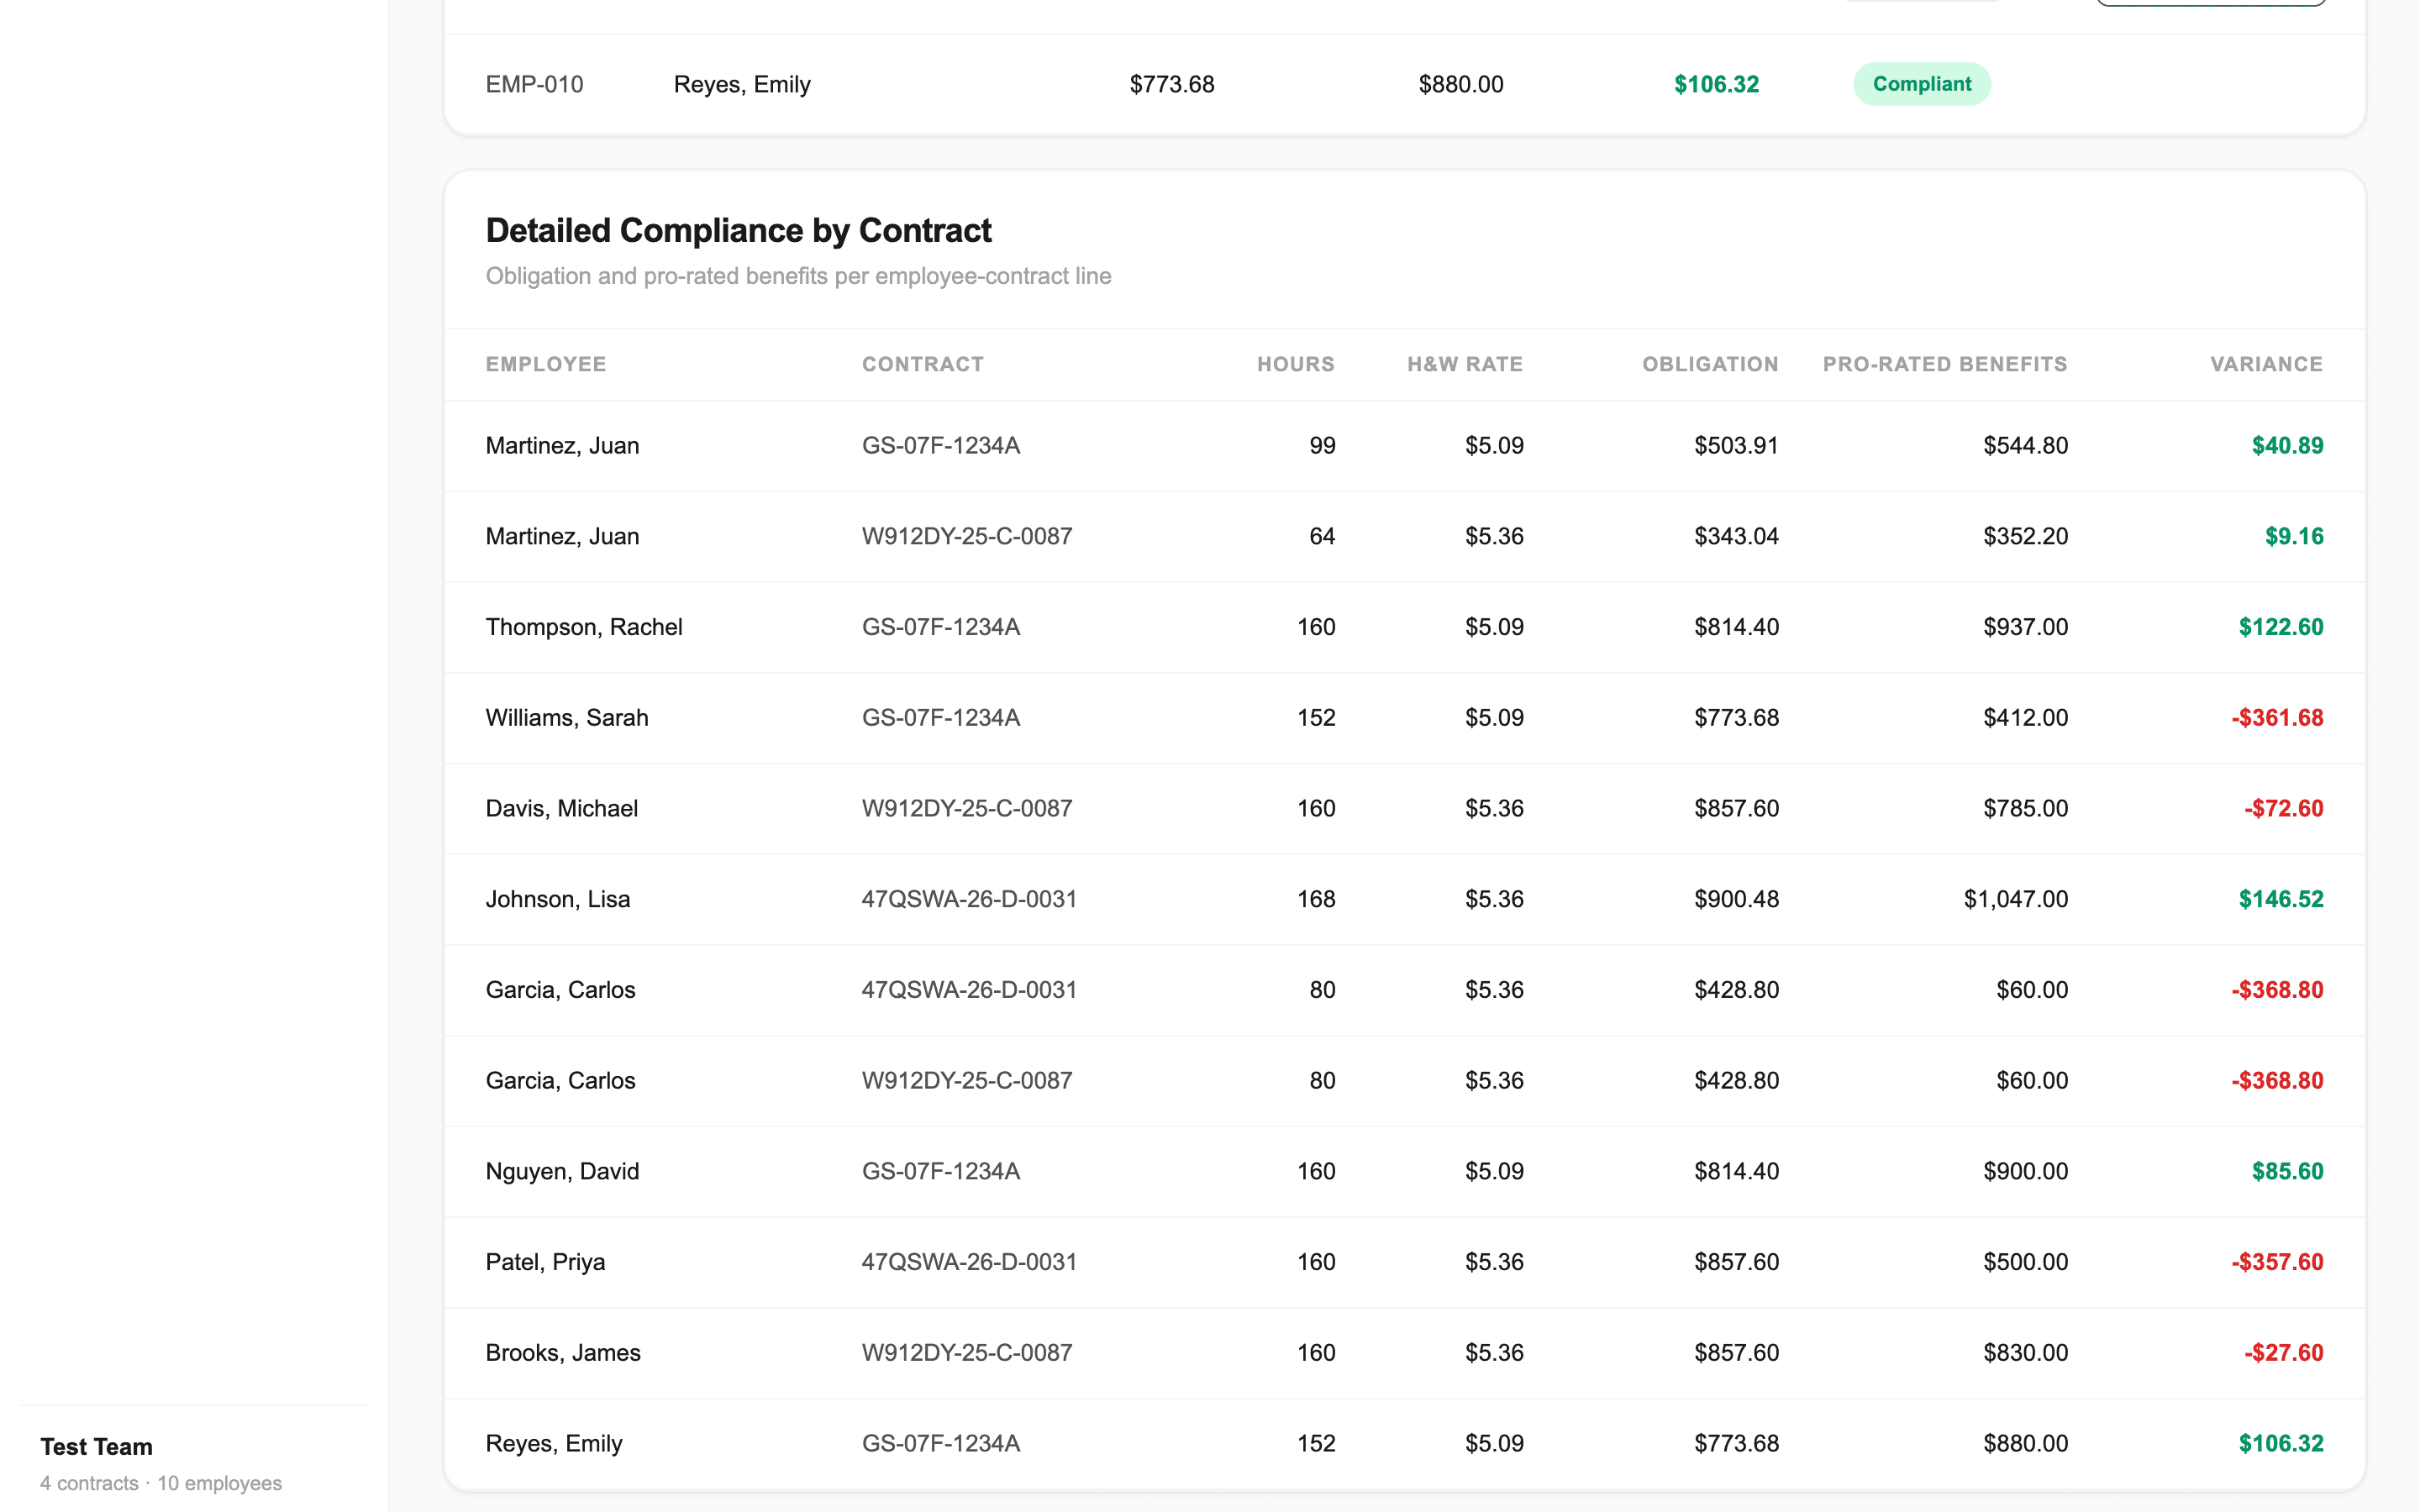The width and height of the screenshot is (2420, 1512).
Task: Click the $900.48 obligation value
Action: click(1736, 900)
